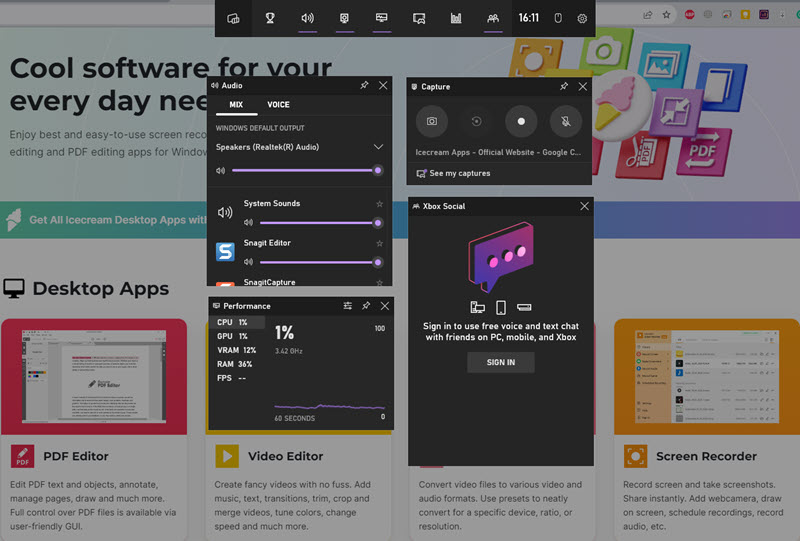Switch to the MIX tab
Screen dimensions: 800x541
tap(236, 105)
